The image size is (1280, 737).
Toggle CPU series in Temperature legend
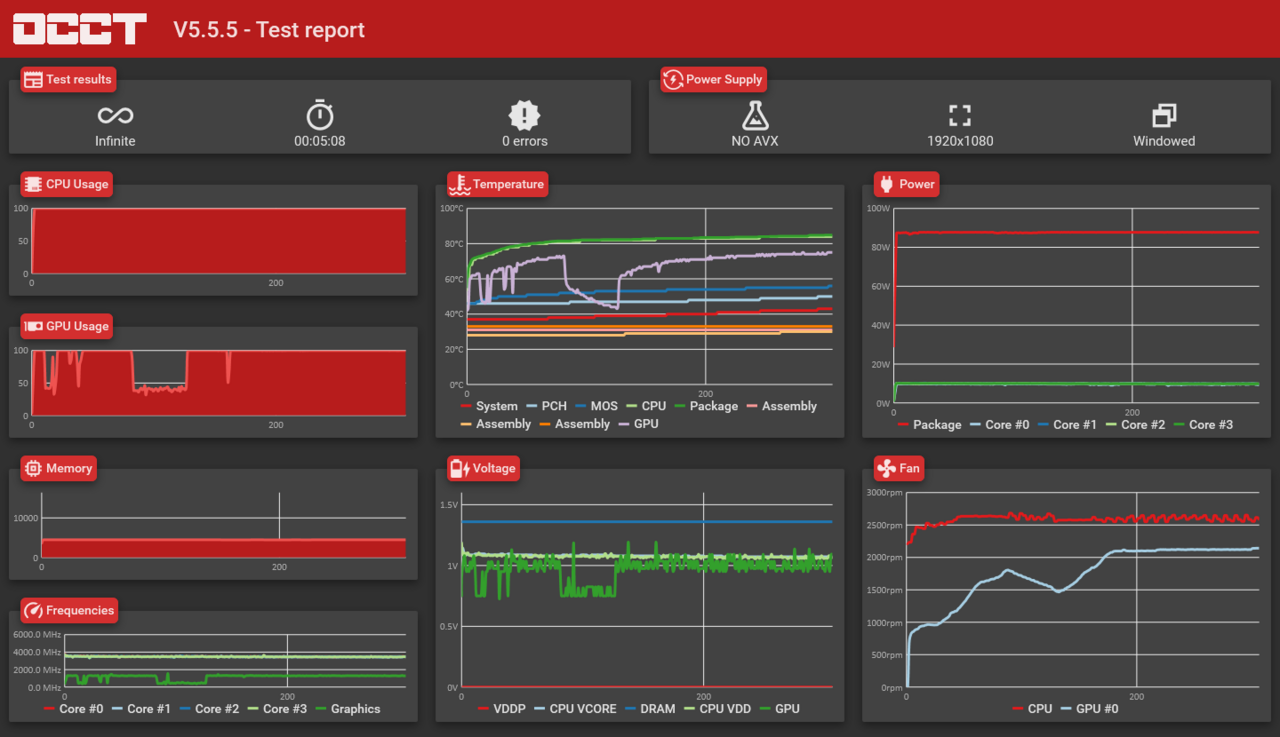(646, 406)
